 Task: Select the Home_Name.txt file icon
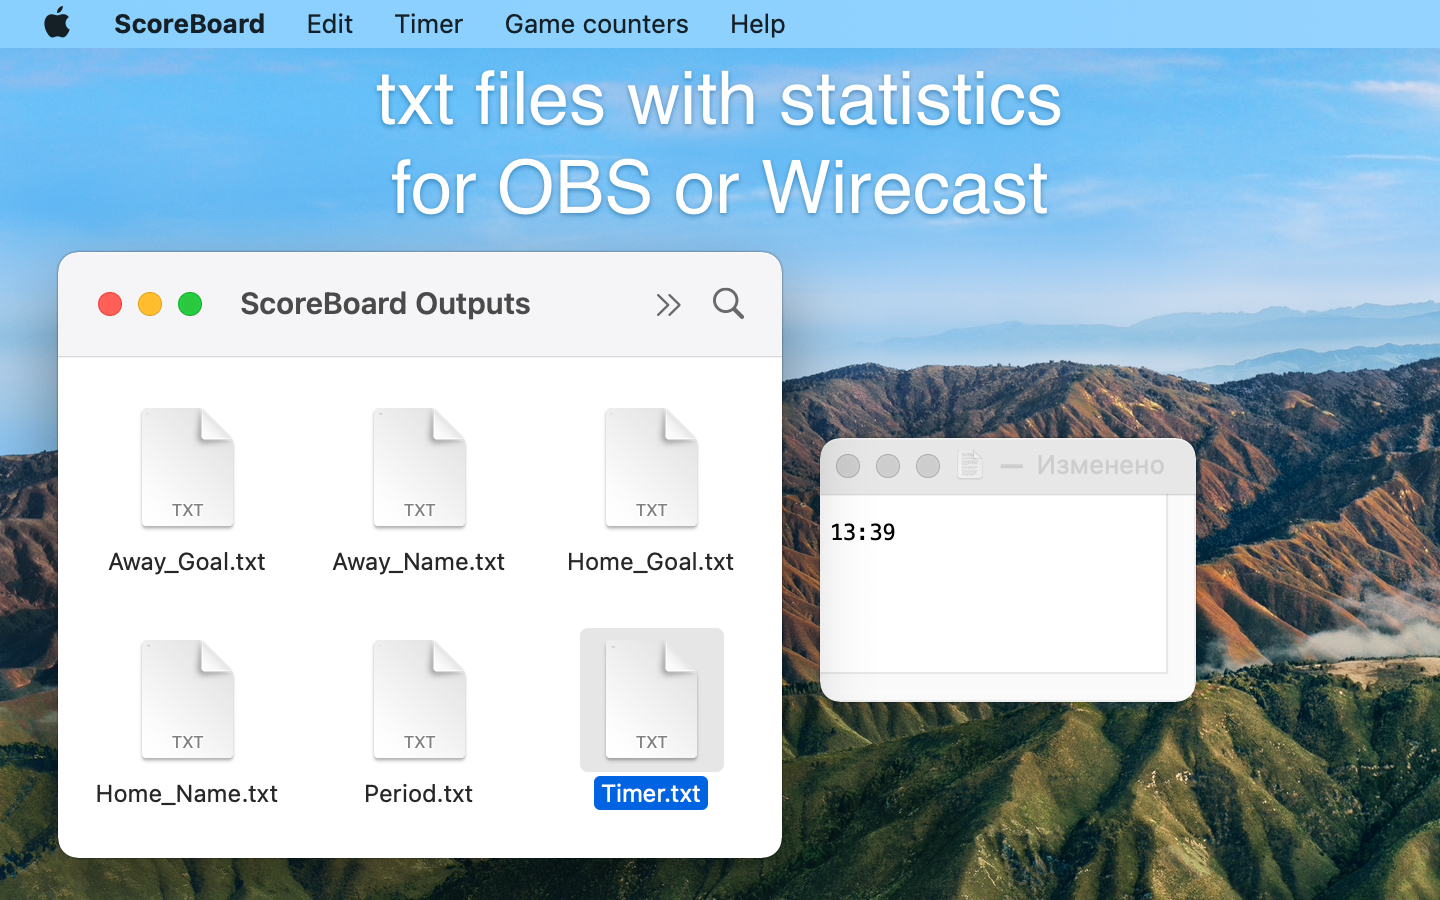187,699
